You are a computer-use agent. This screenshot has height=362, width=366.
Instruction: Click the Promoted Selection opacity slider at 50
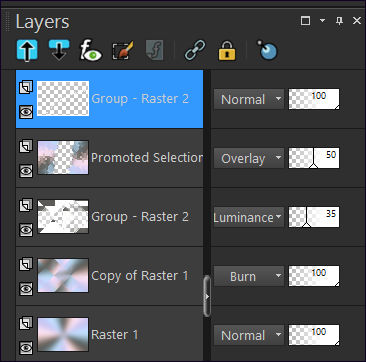pos(314,158)
